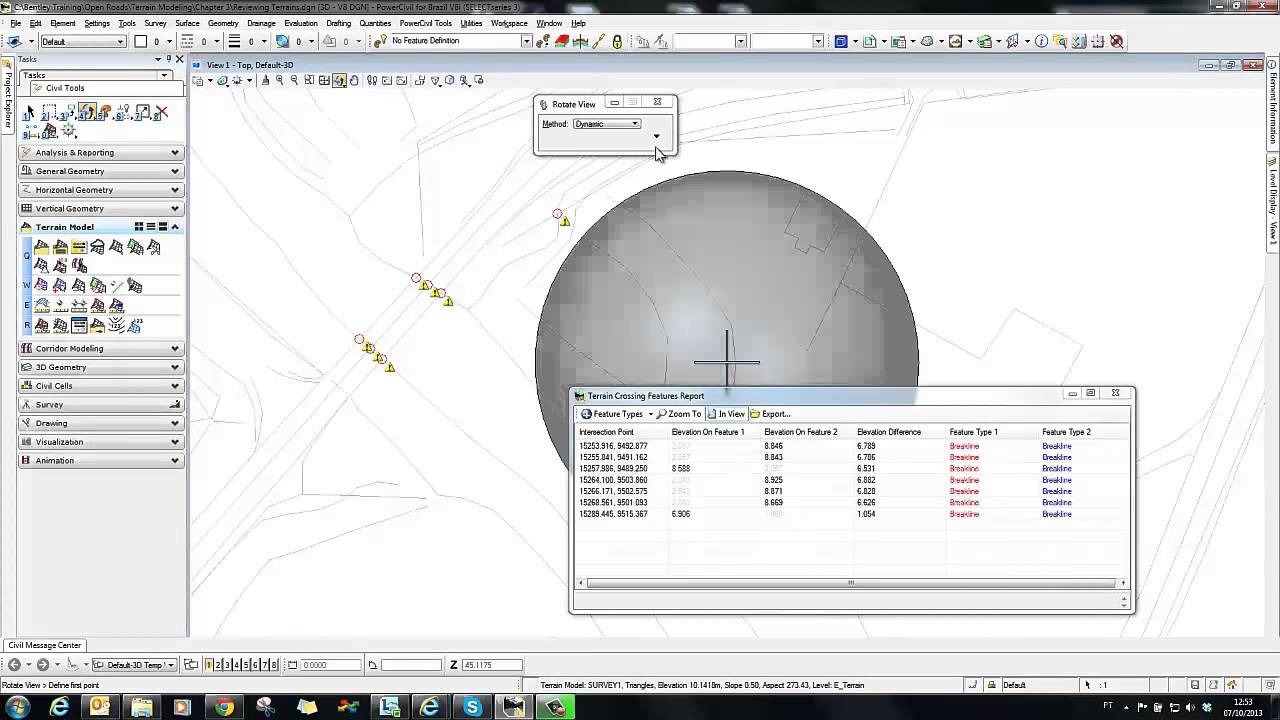This screenshot has width=1280, height=720.
Task: Toggle view 8 button in view group
Action: (274, 665)
